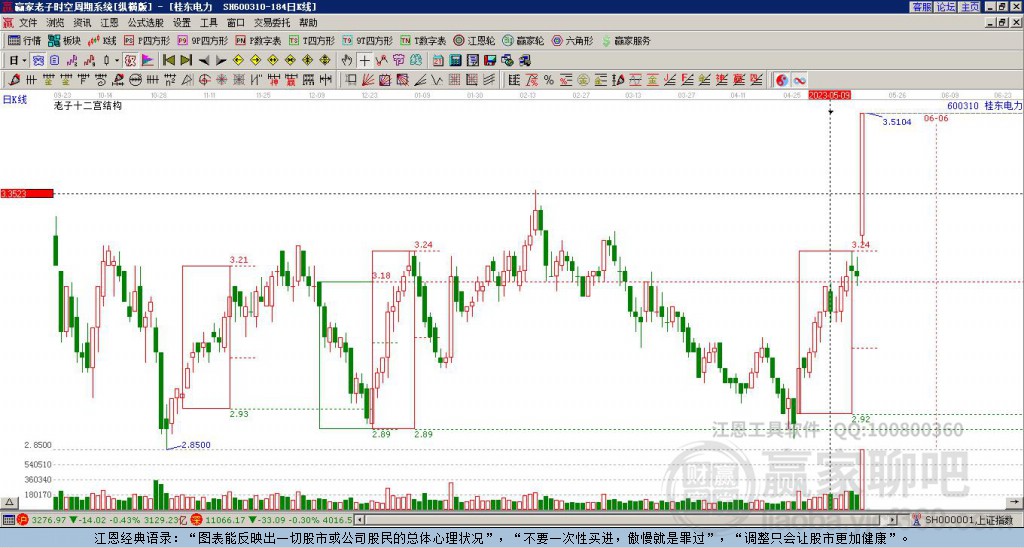Click the 老子十二宫结构 label
The width and height of the screenshot is (1024, 548).
88,105
